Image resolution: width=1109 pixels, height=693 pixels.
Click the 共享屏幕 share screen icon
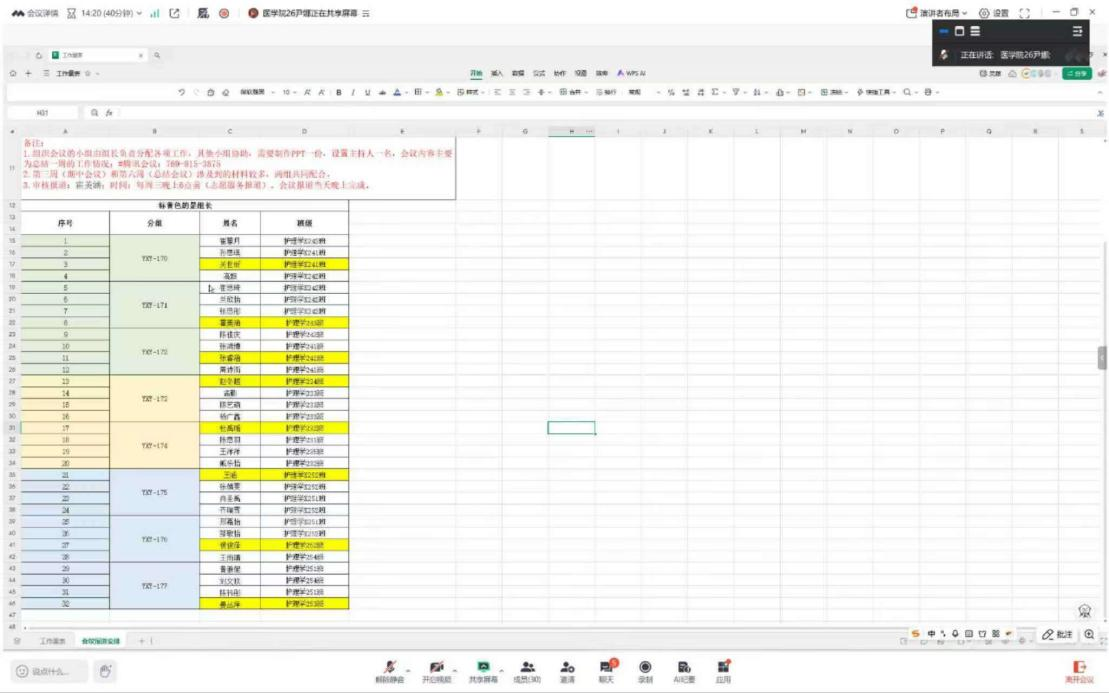[x=484, y=668]
